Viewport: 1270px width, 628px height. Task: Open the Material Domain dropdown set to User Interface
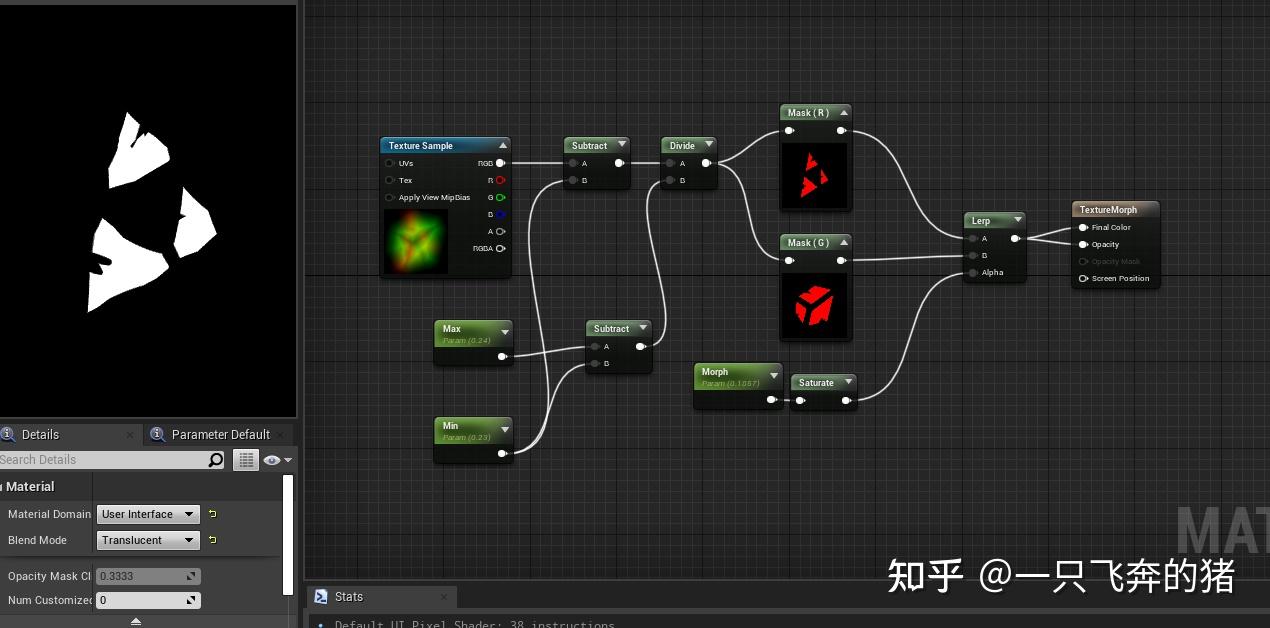[146, 514]
